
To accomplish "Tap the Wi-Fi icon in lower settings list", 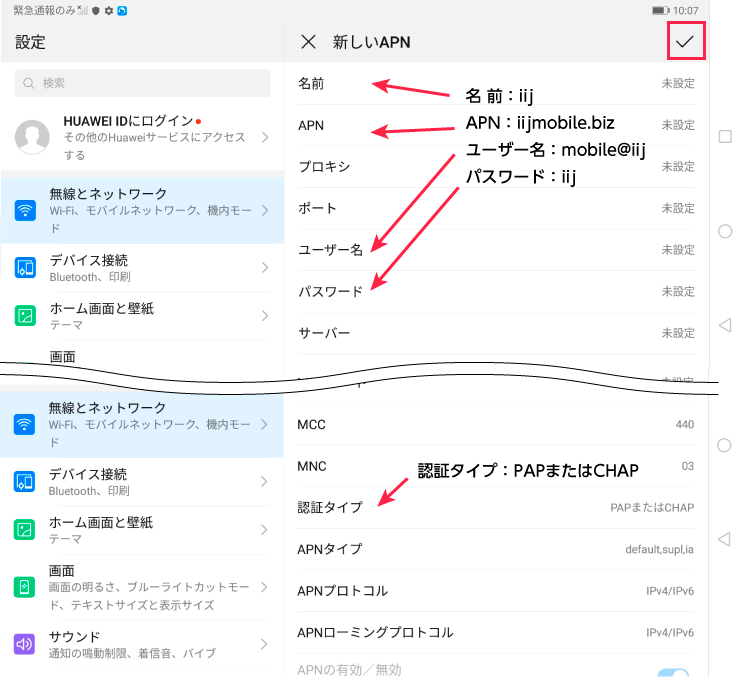I will (24, 424).
